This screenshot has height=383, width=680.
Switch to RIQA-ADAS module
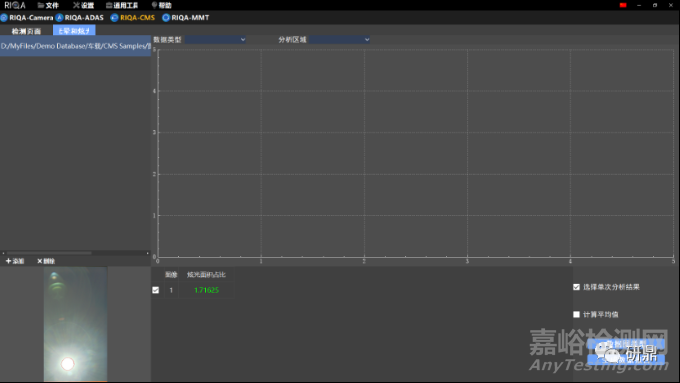point(84,18)
